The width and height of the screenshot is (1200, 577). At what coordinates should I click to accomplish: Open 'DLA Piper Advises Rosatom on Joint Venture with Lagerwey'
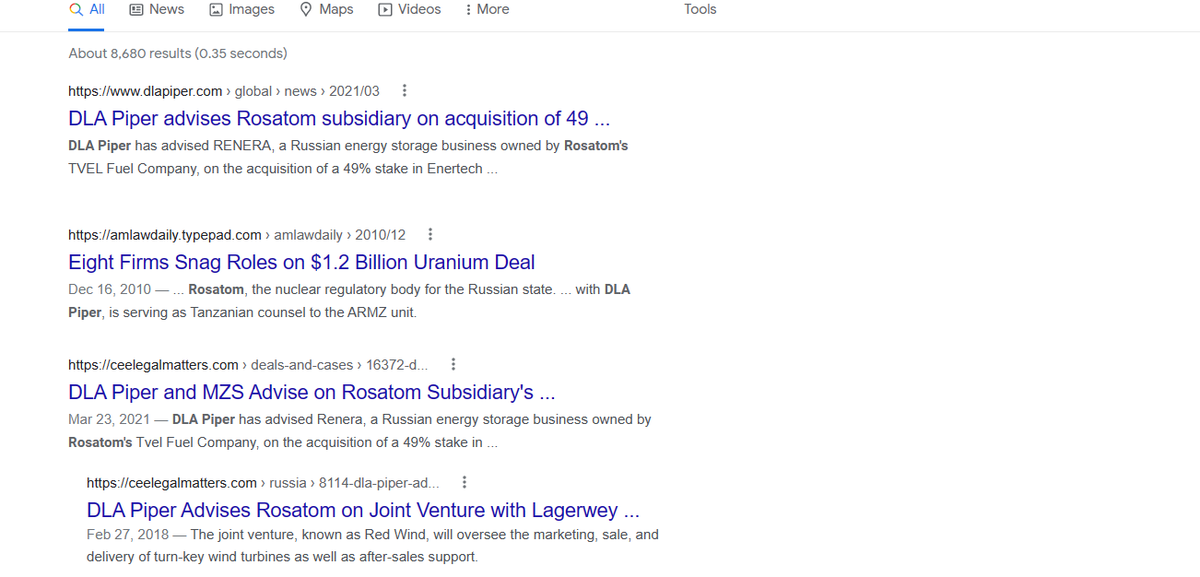point(363,510)
